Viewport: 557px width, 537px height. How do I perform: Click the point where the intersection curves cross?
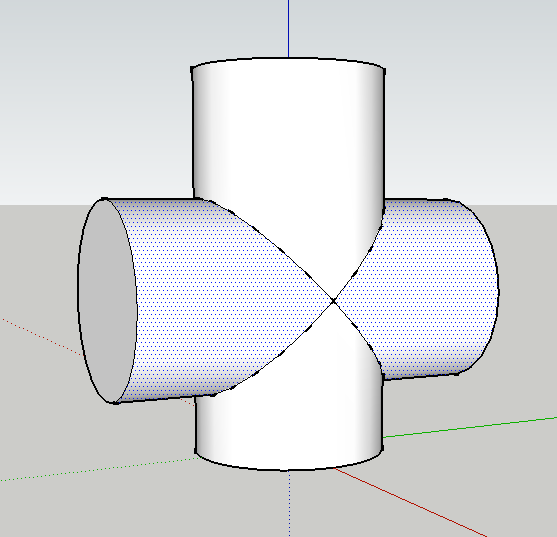[x=333, y=301]
